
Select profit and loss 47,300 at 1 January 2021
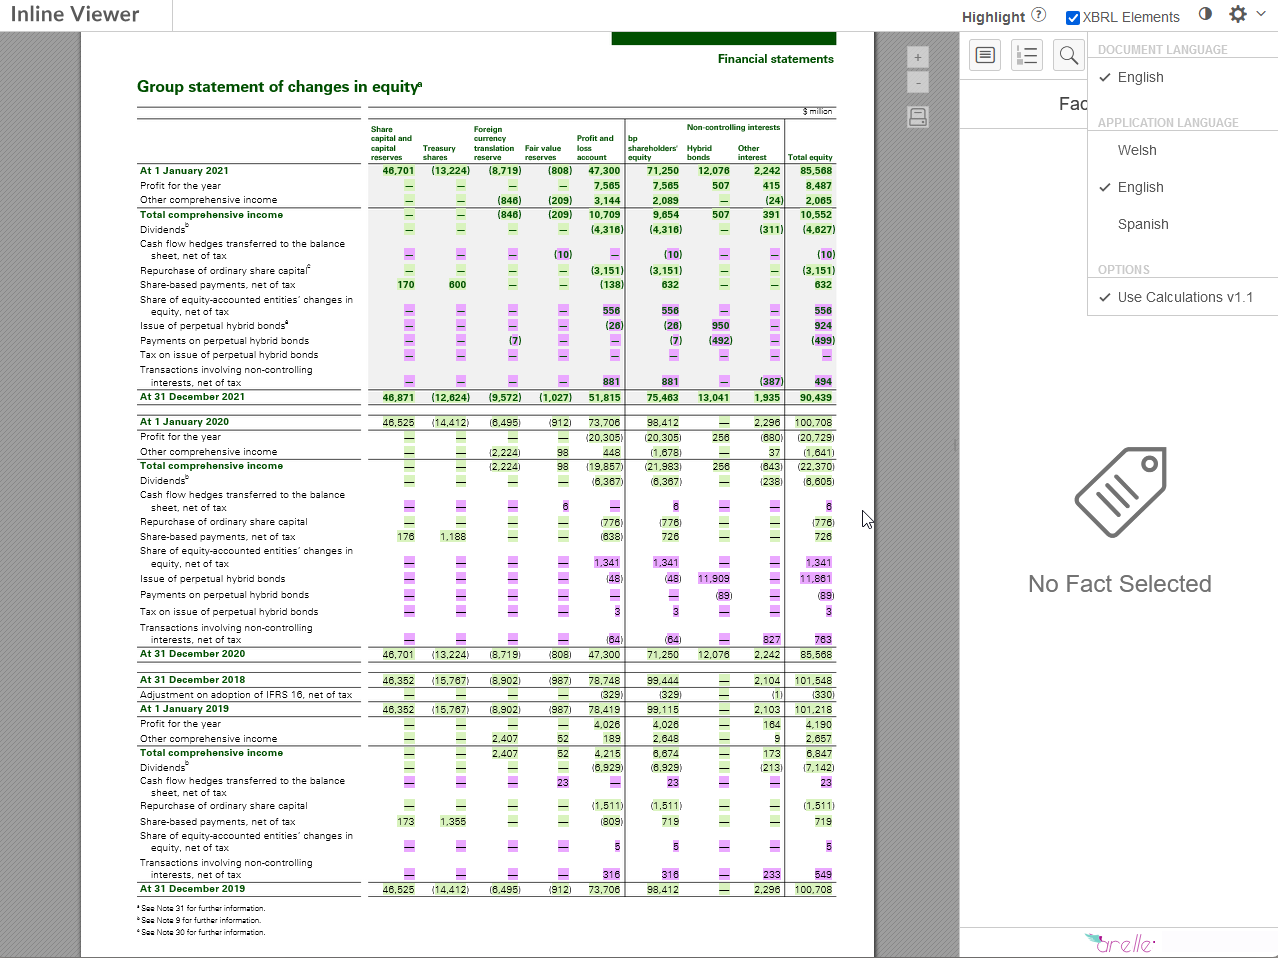point(604,171)
